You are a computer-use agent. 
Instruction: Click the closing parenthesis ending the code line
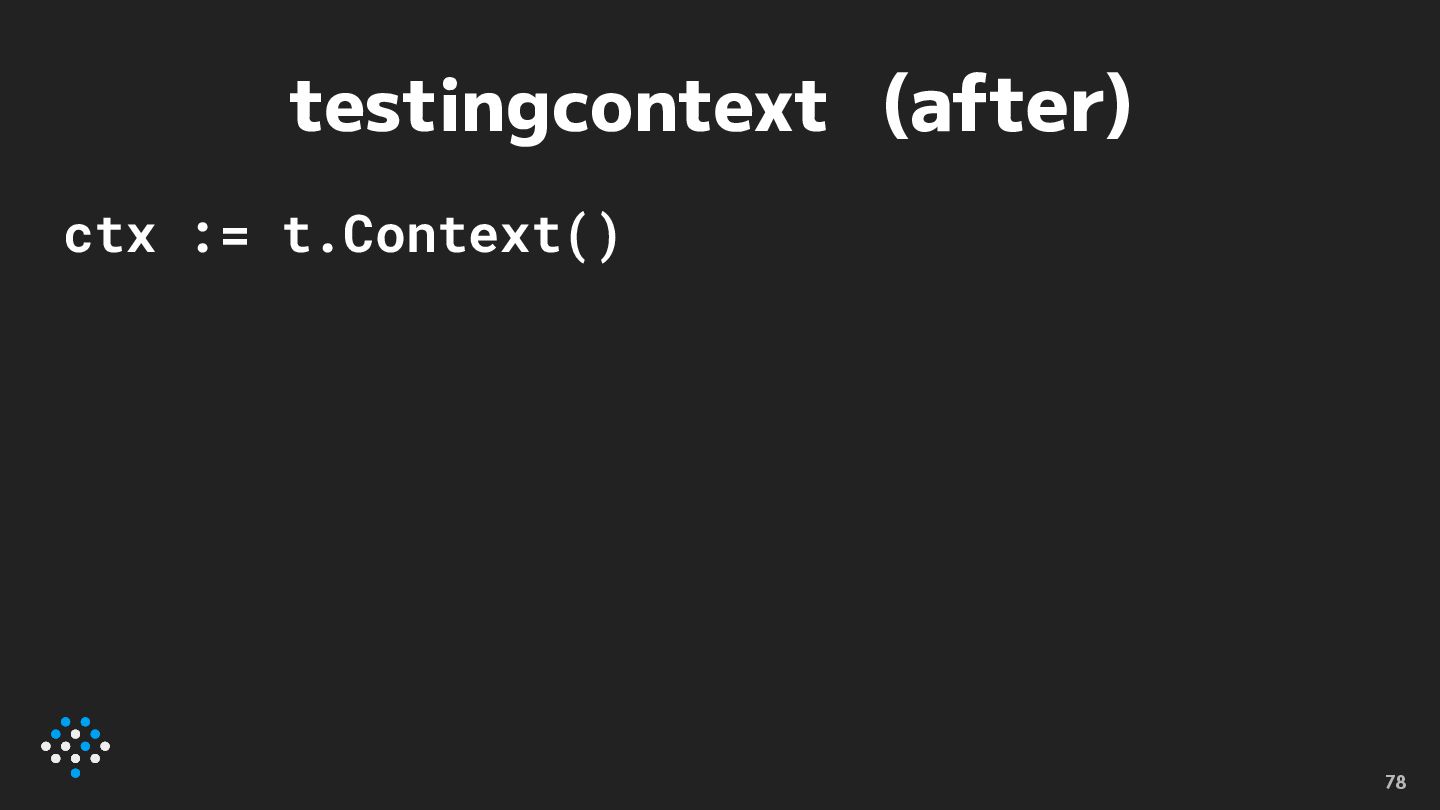[x=608, y=237]
